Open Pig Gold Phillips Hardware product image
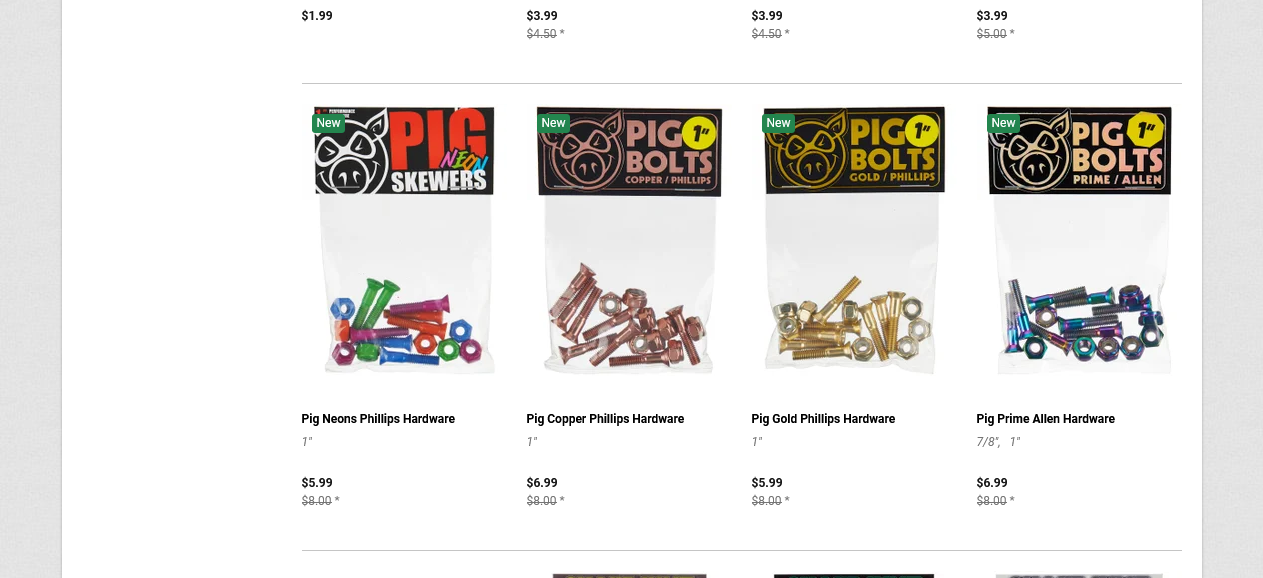 pyautogui.click(x=854, y=240)
